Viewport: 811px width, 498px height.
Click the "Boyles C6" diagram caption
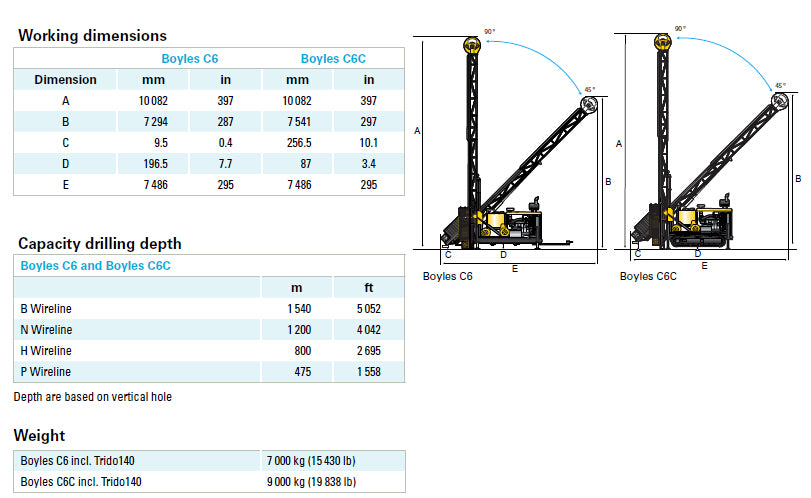click(447, 276)
